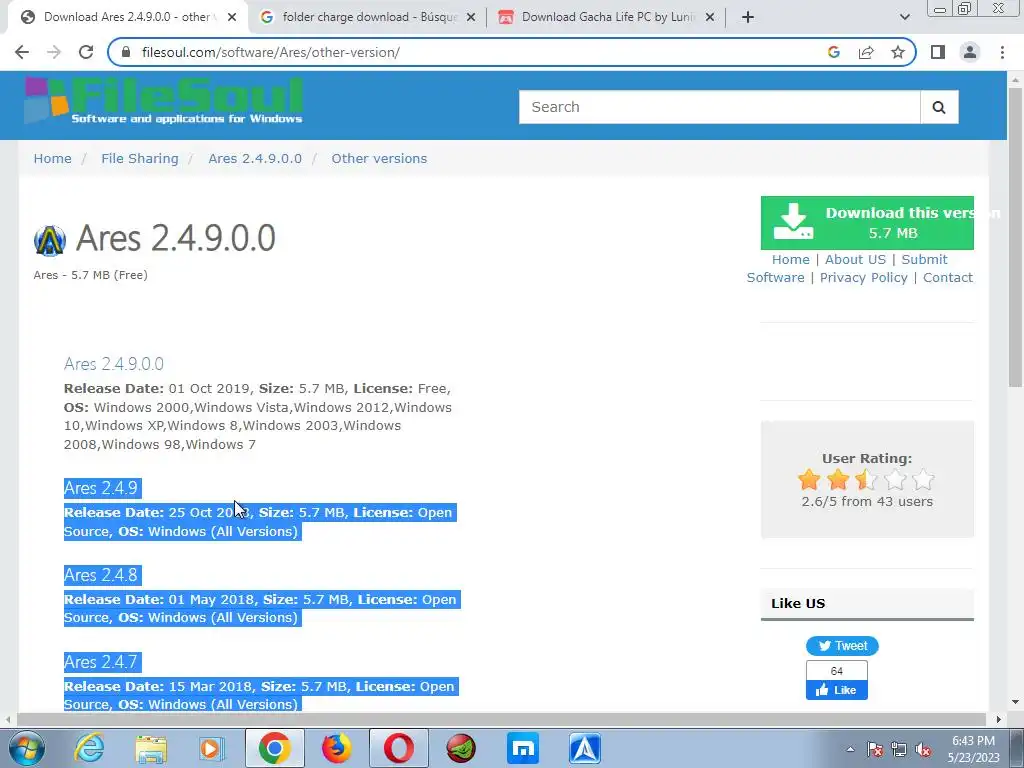The image size is (1024, 768).
Task: Rate five stars in User Rating
Action: coord(923,479)
